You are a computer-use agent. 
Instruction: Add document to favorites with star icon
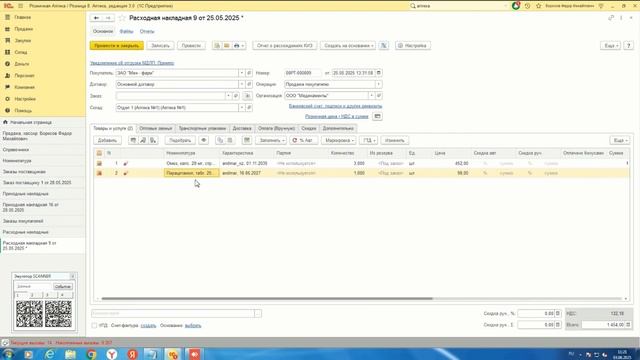tap(122, 18)
